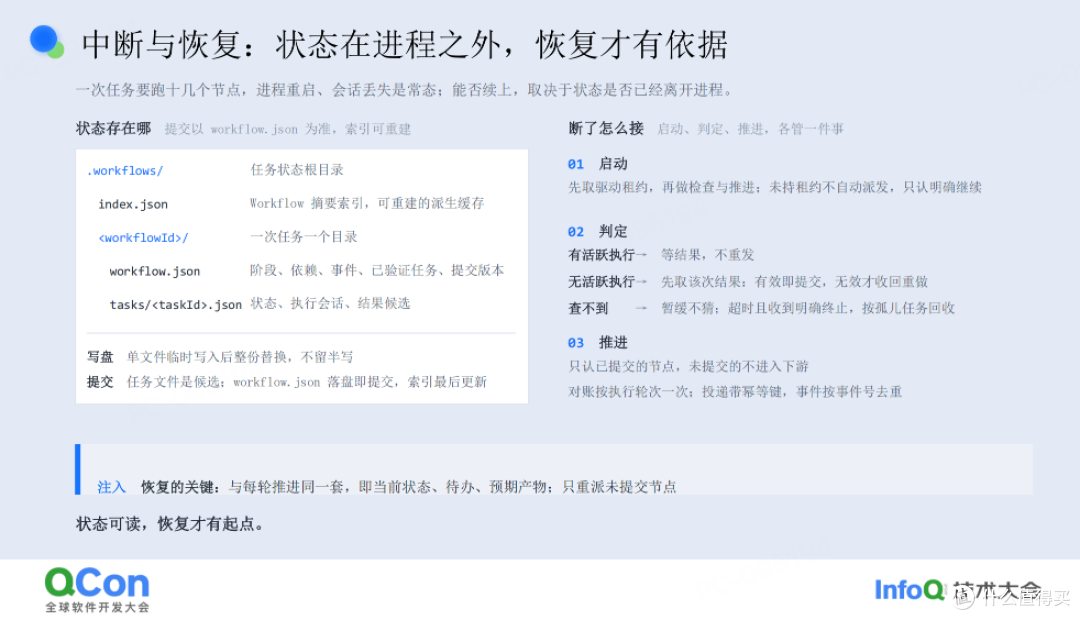Click the 提交 label in the white card
1080x620 pixels.
click(100, 382)
